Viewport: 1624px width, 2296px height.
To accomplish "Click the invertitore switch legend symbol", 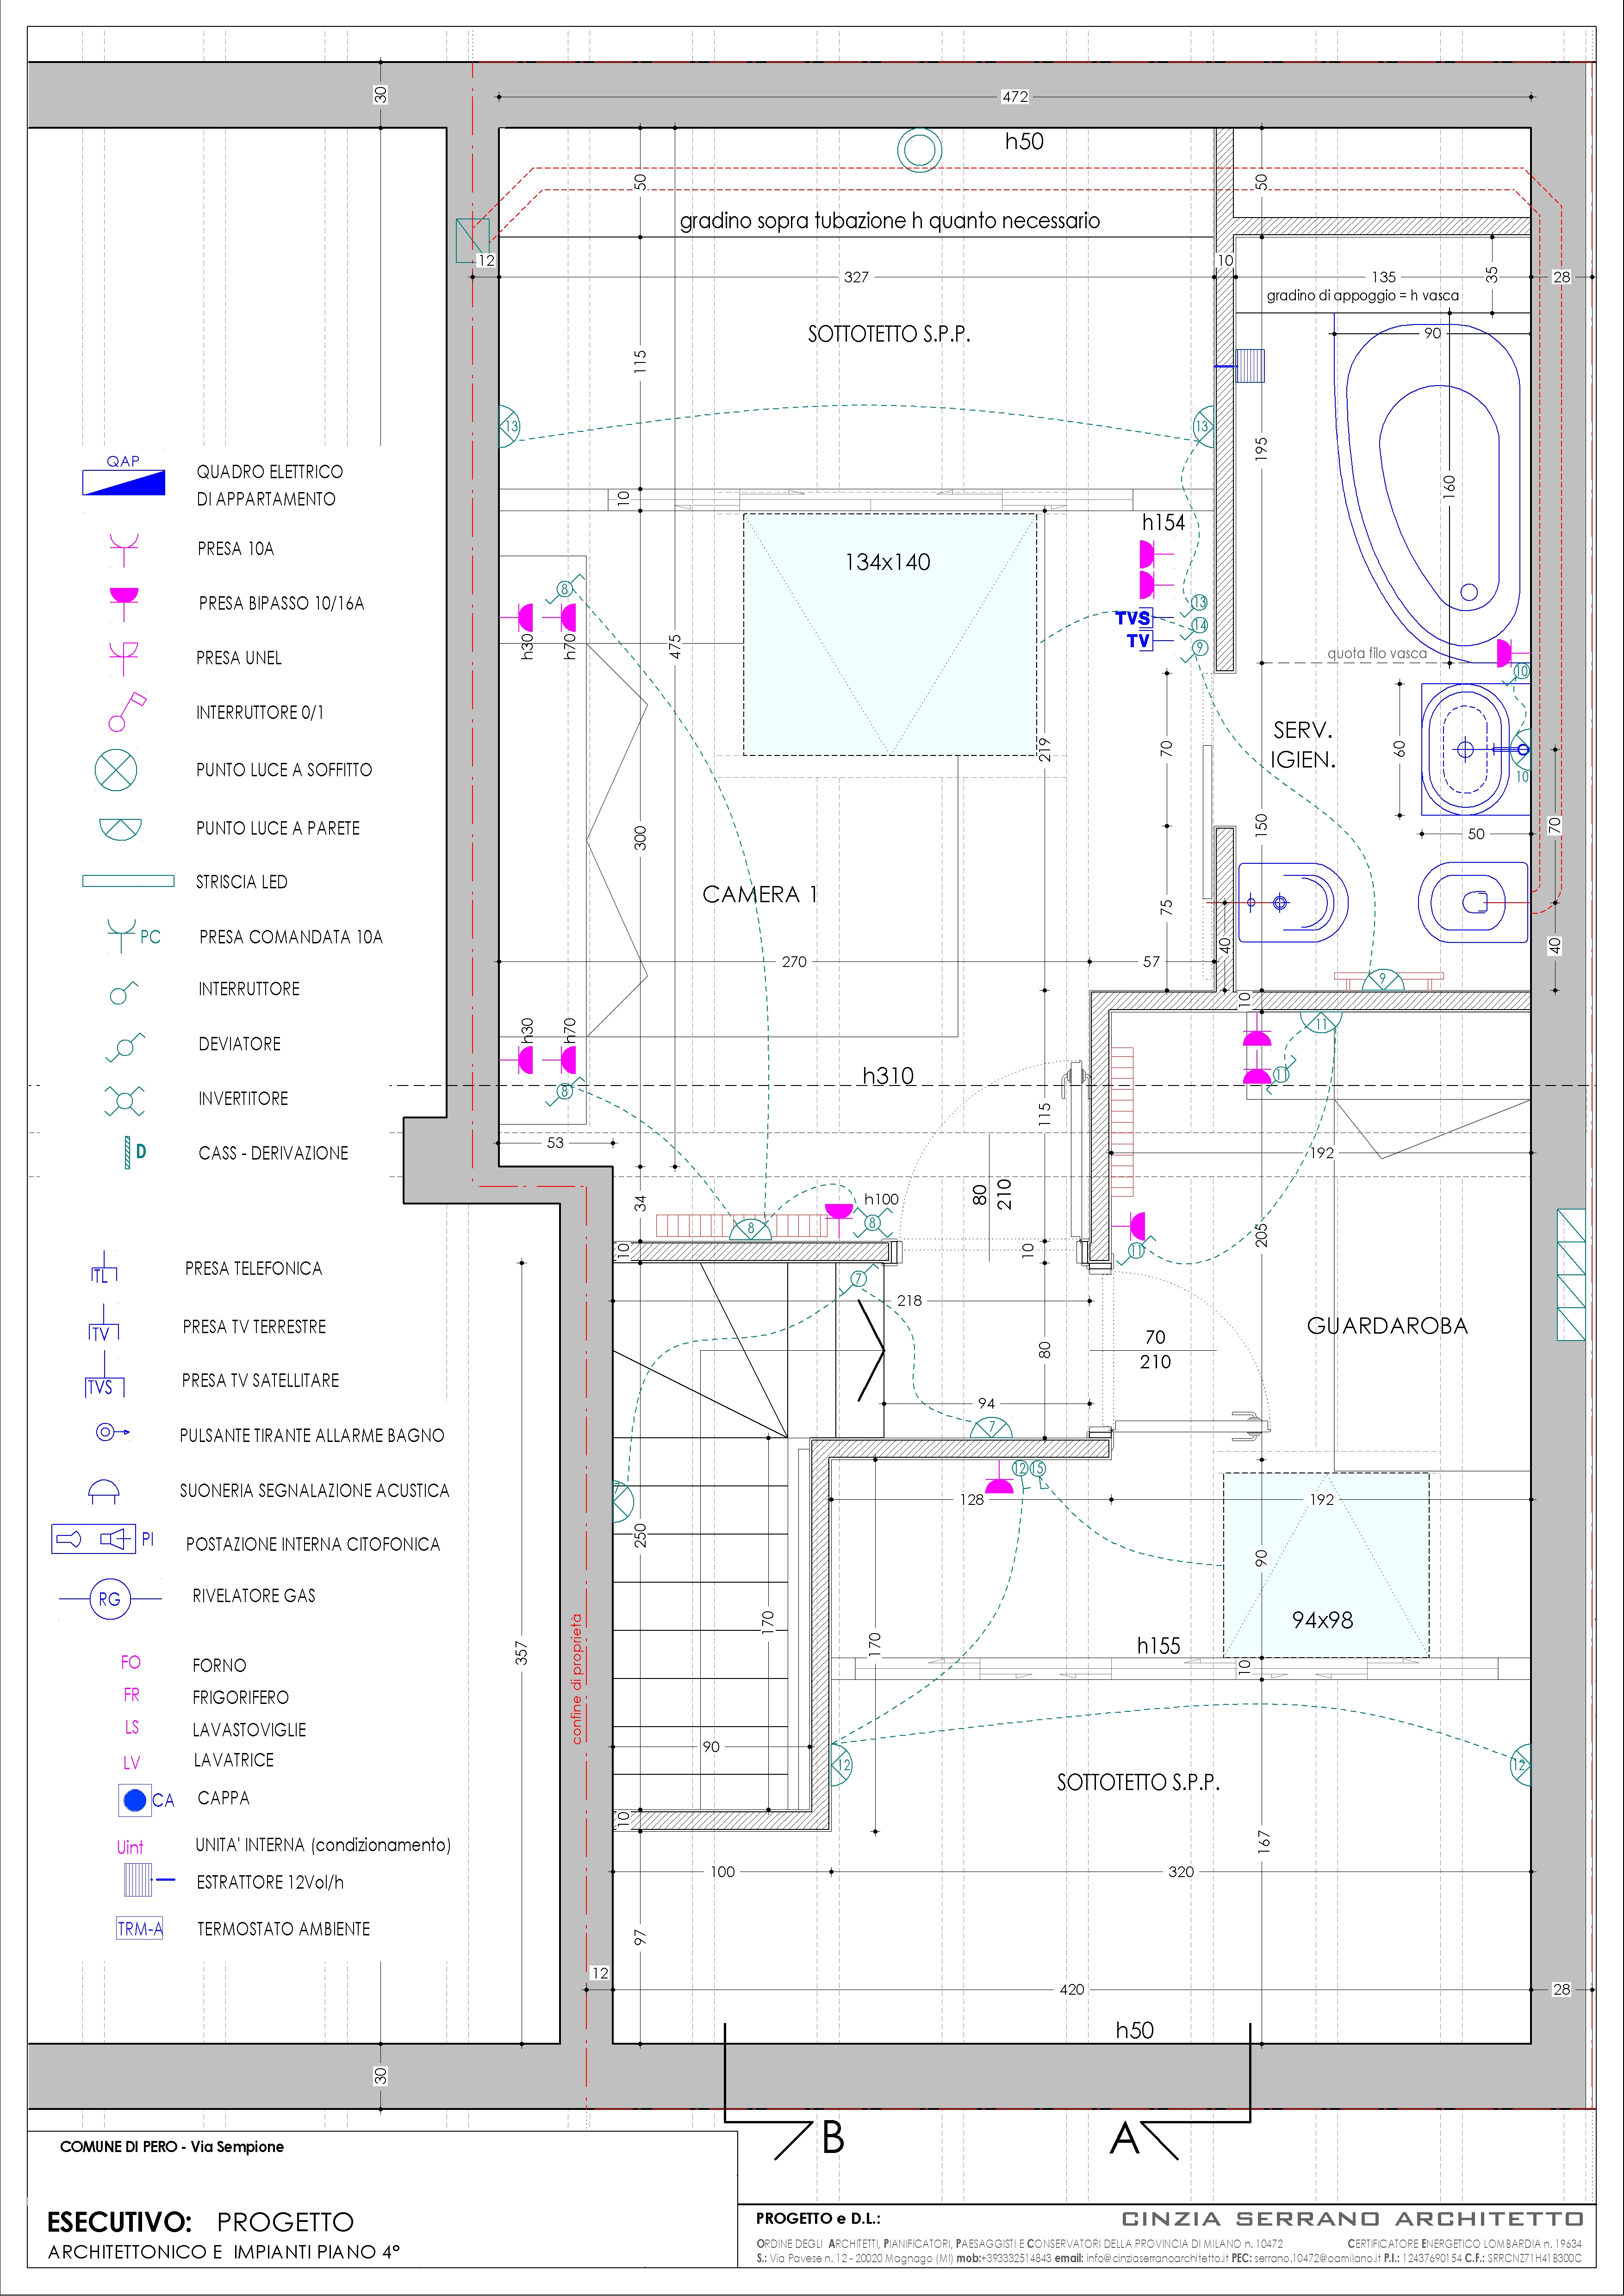I will click(x=124, y=1100).
